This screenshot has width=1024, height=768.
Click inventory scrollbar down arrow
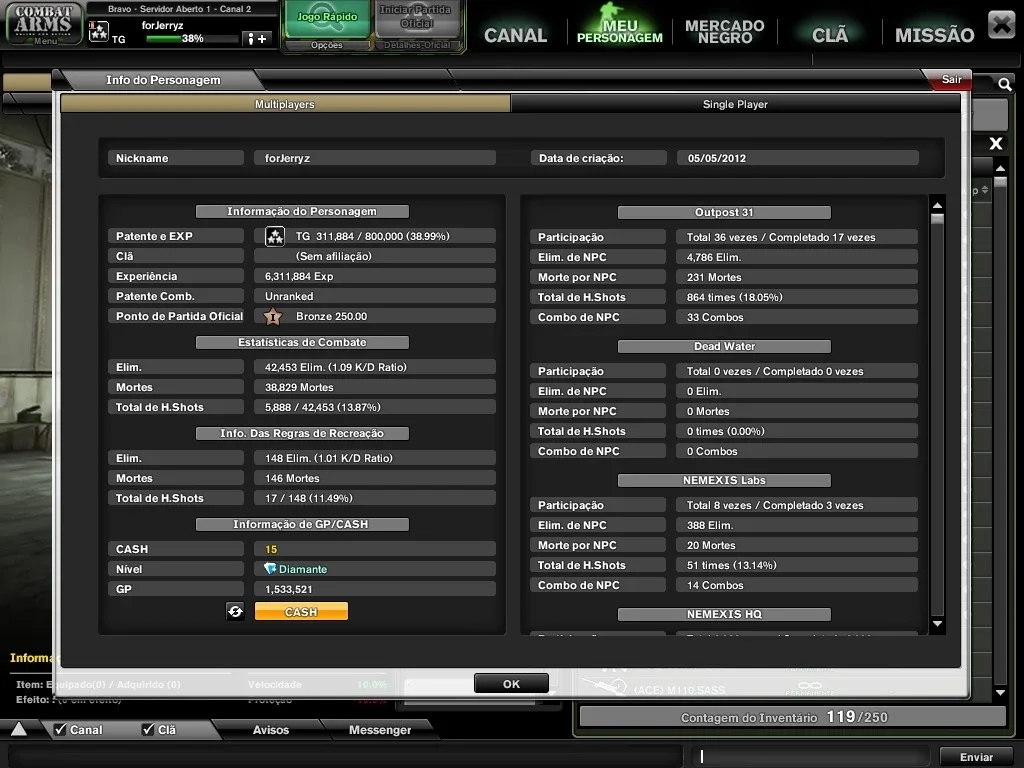[1000, 692]
